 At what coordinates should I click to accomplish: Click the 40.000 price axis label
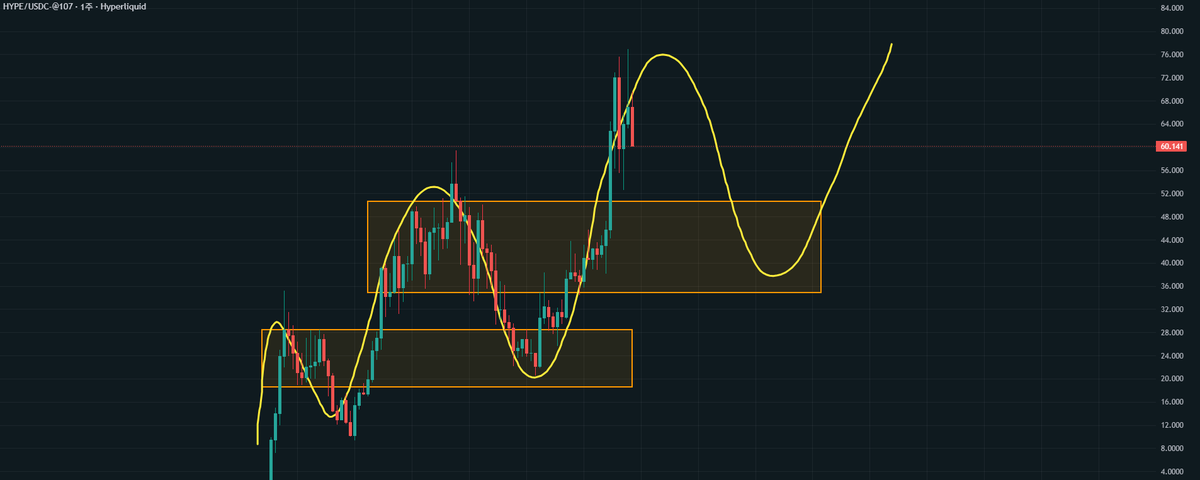1172,263
